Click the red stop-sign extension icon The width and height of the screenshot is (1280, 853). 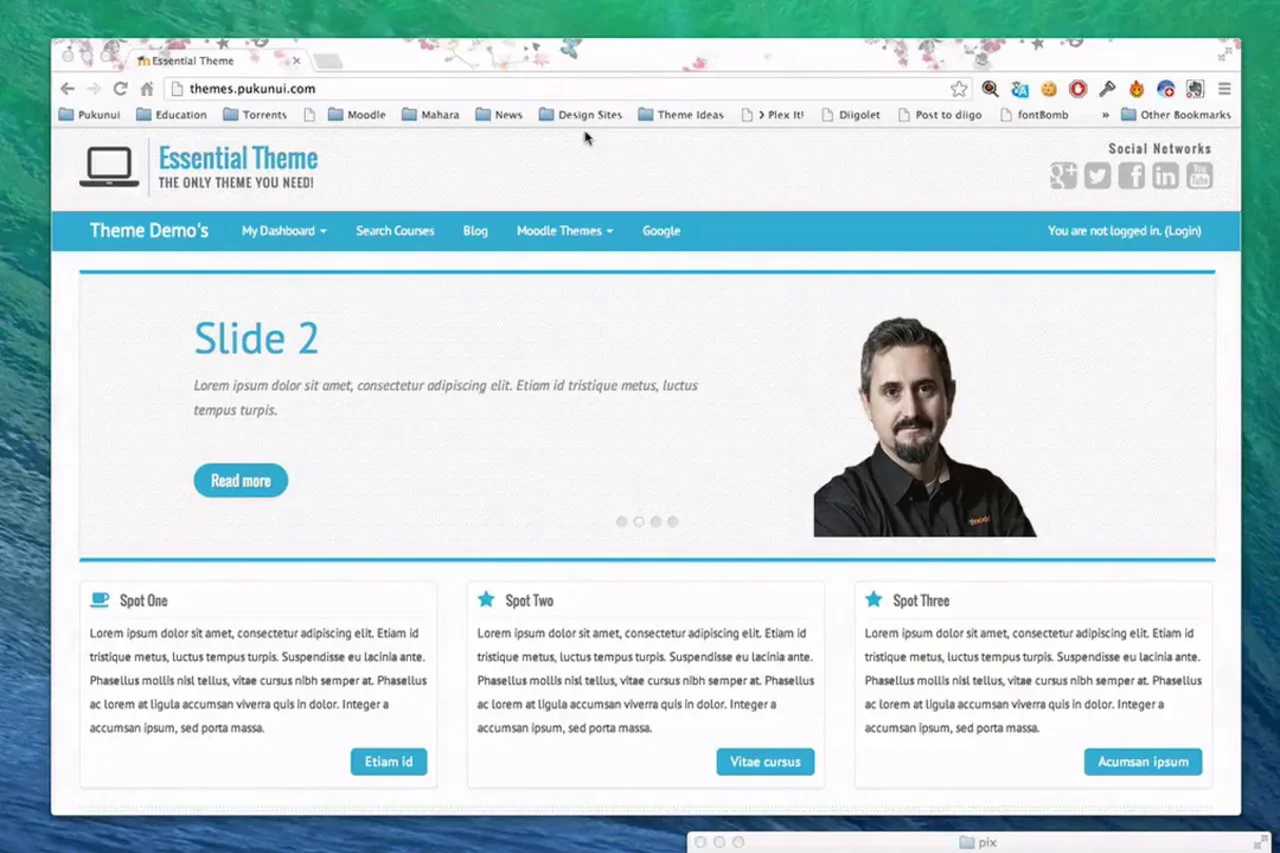pyautogui.click(x=1078, y=89)
